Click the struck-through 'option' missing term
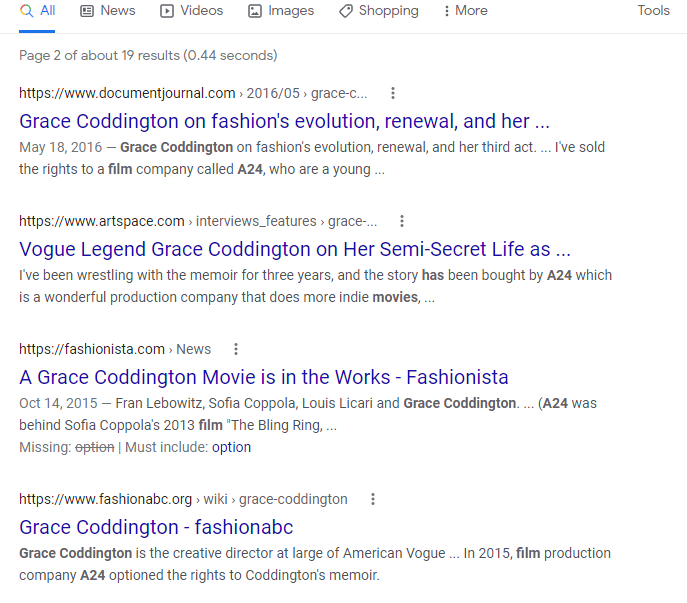The width and height of the screenshot is (687, 603). point(95,447)
